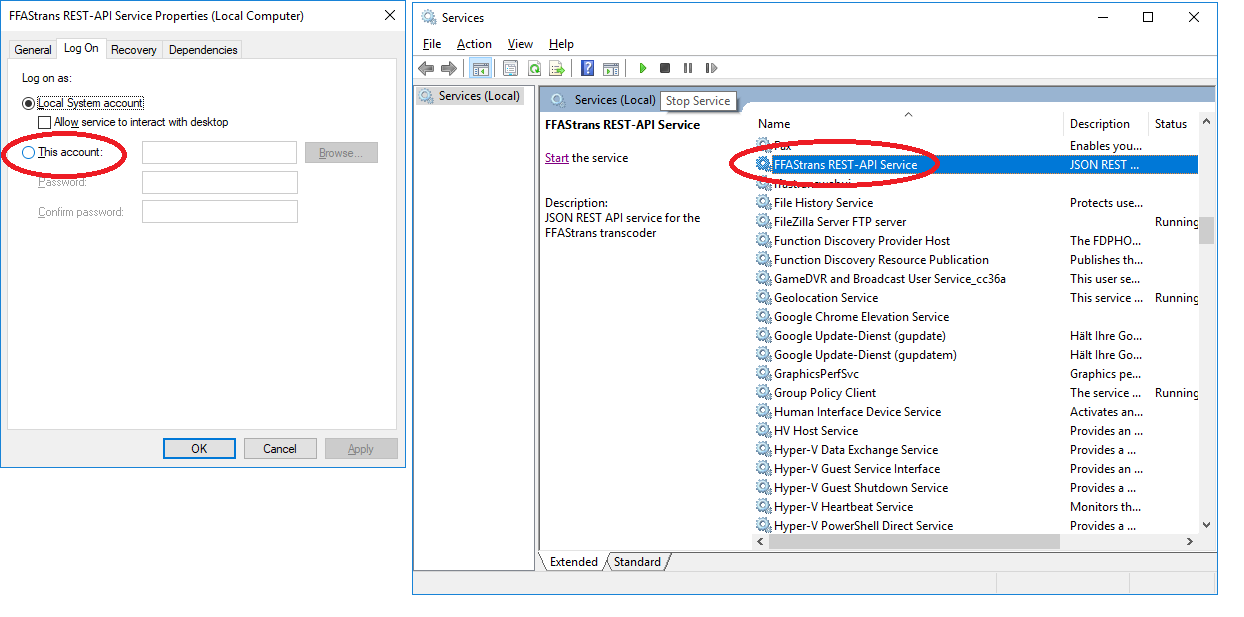Click the Confirm password input field

[220, 211]
